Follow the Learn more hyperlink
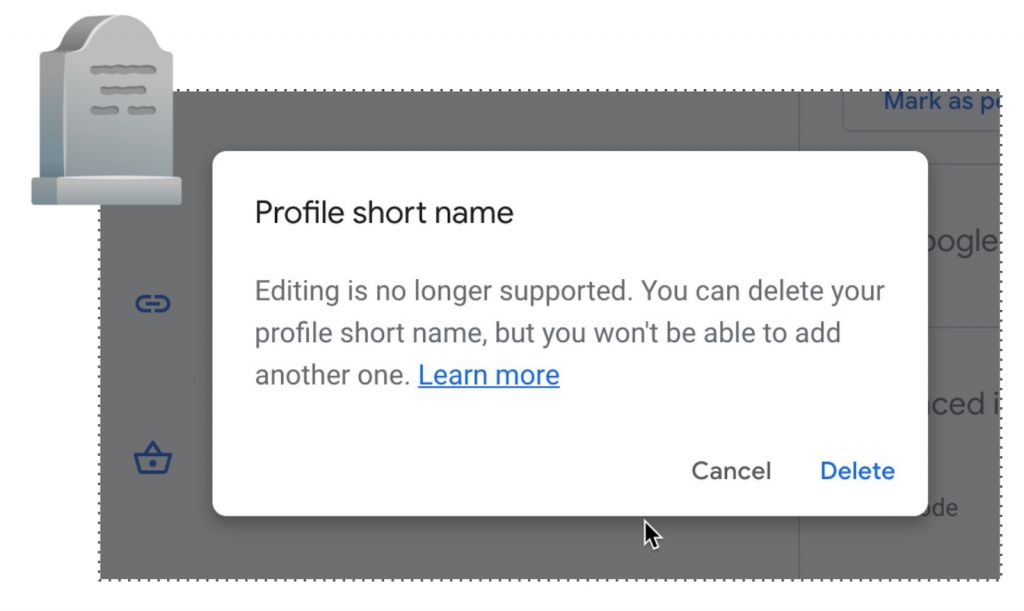1024x611 pixels. [x=488, y=375]
